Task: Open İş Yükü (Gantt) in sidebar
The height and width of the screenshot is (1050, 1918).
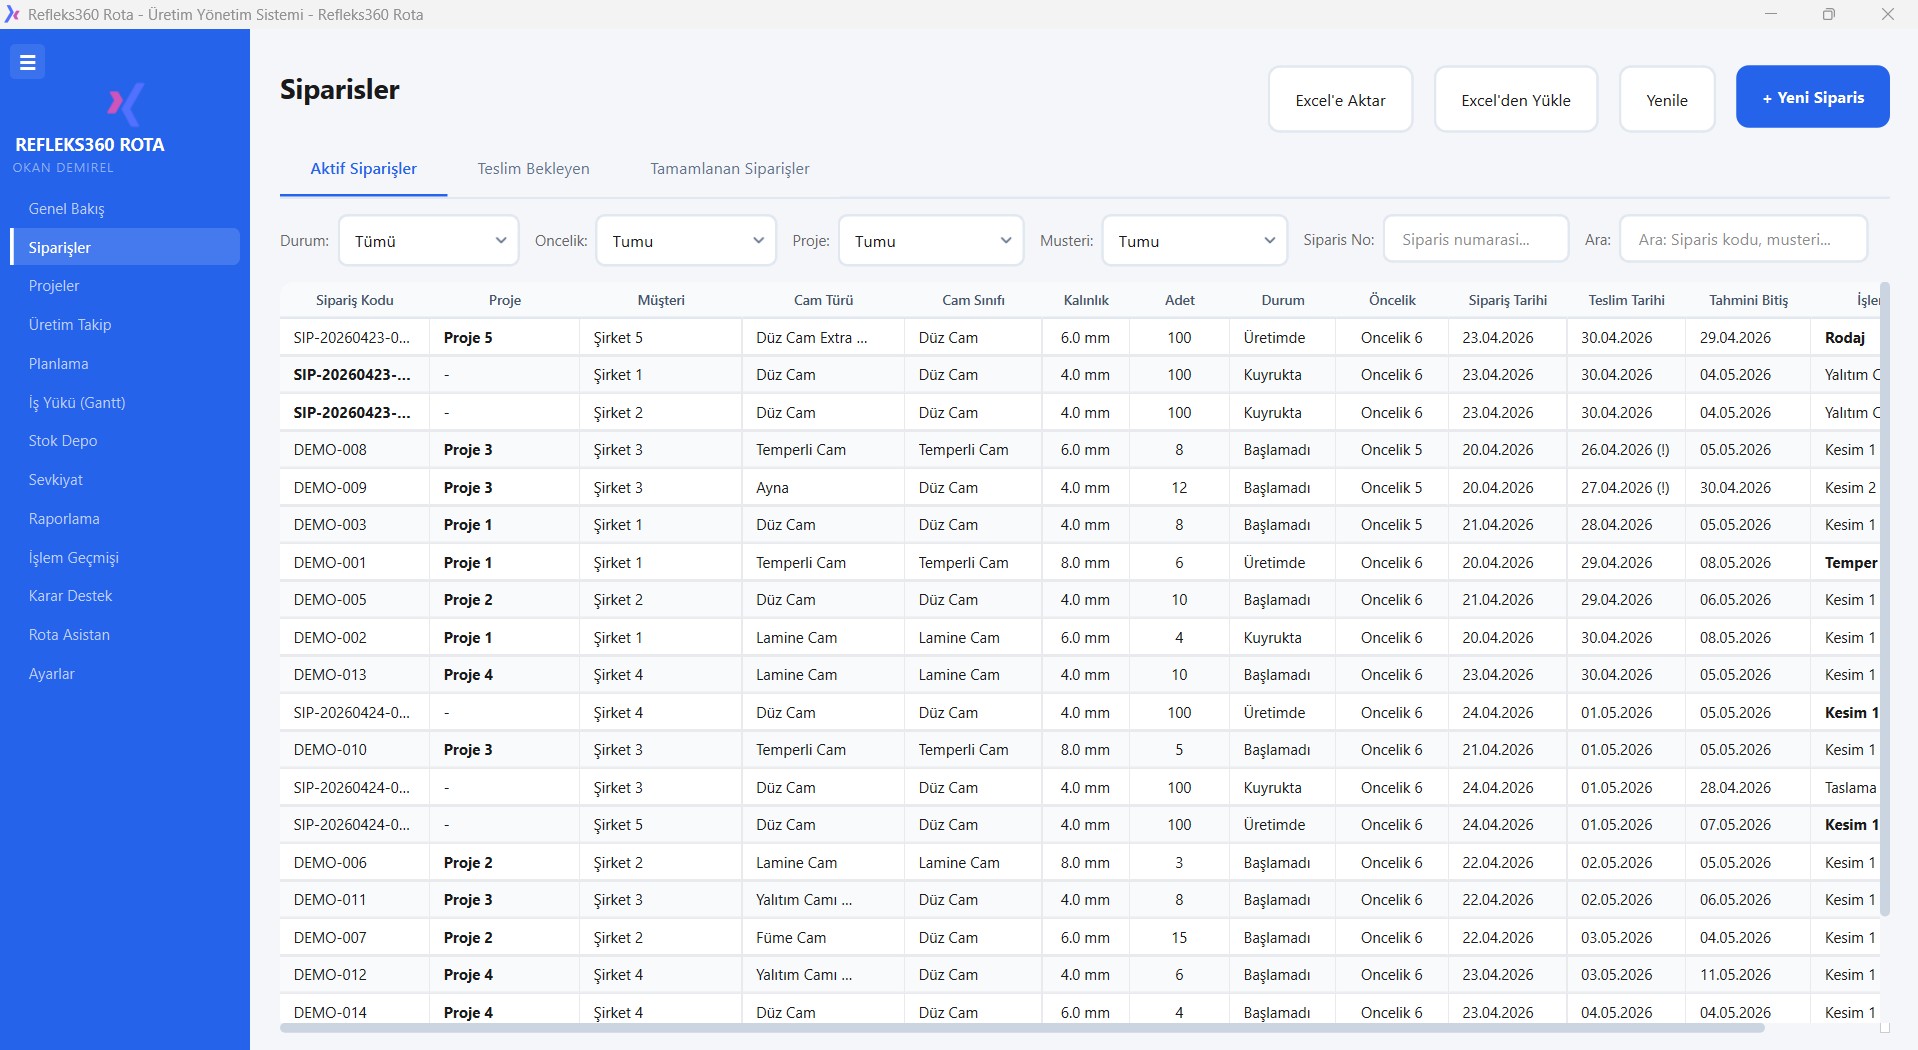Action: (77, 403)
